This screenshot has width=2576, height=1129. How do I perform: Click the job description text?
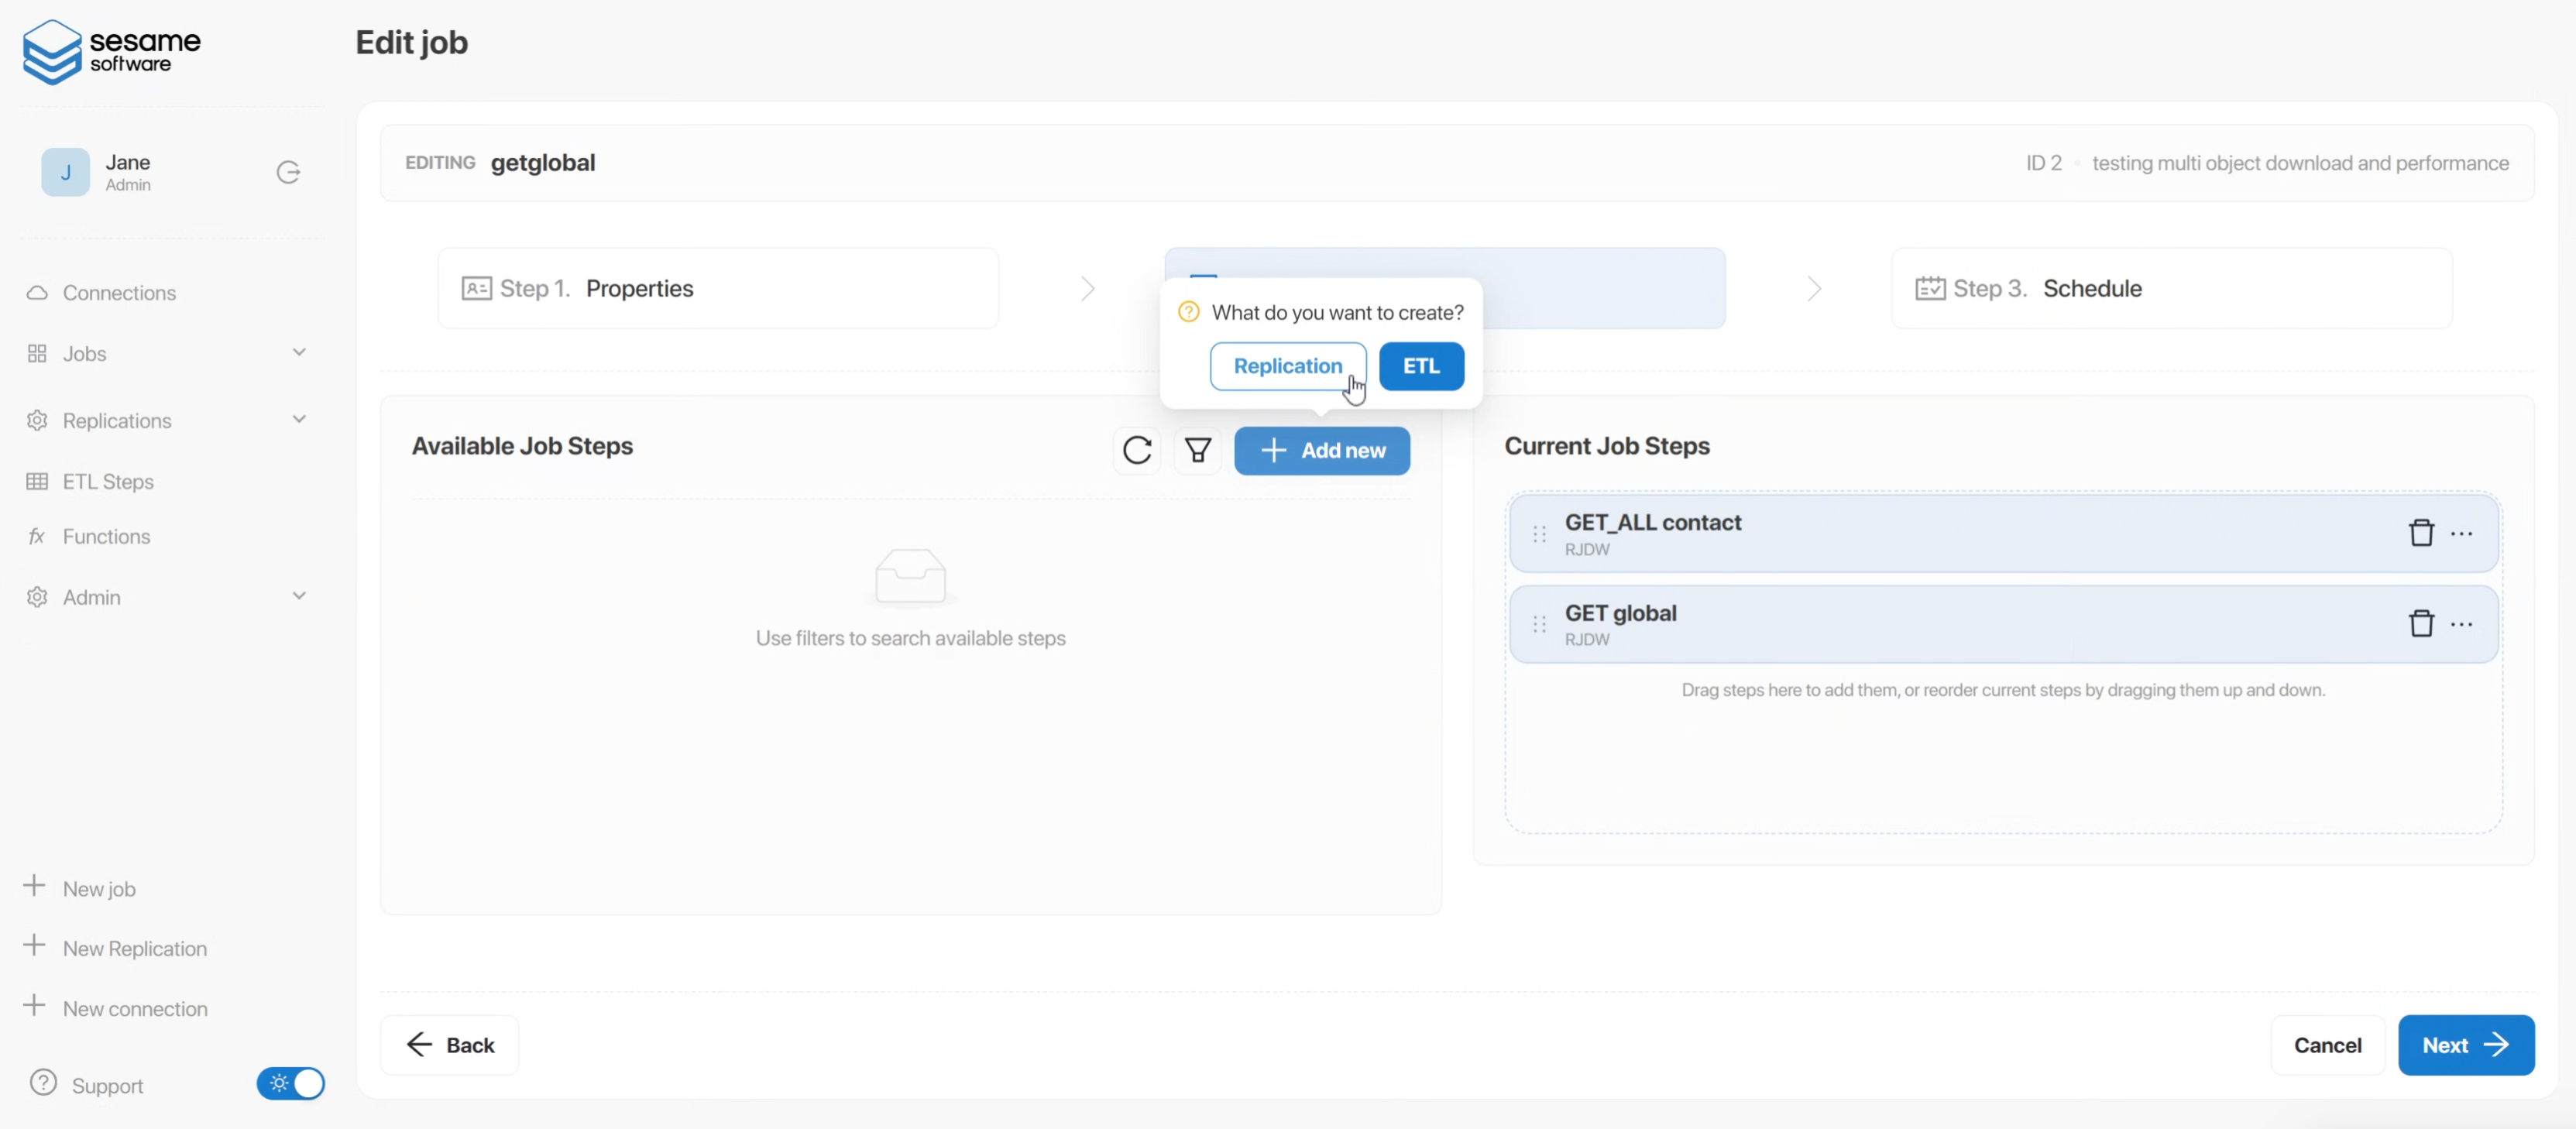[2300, 163]
